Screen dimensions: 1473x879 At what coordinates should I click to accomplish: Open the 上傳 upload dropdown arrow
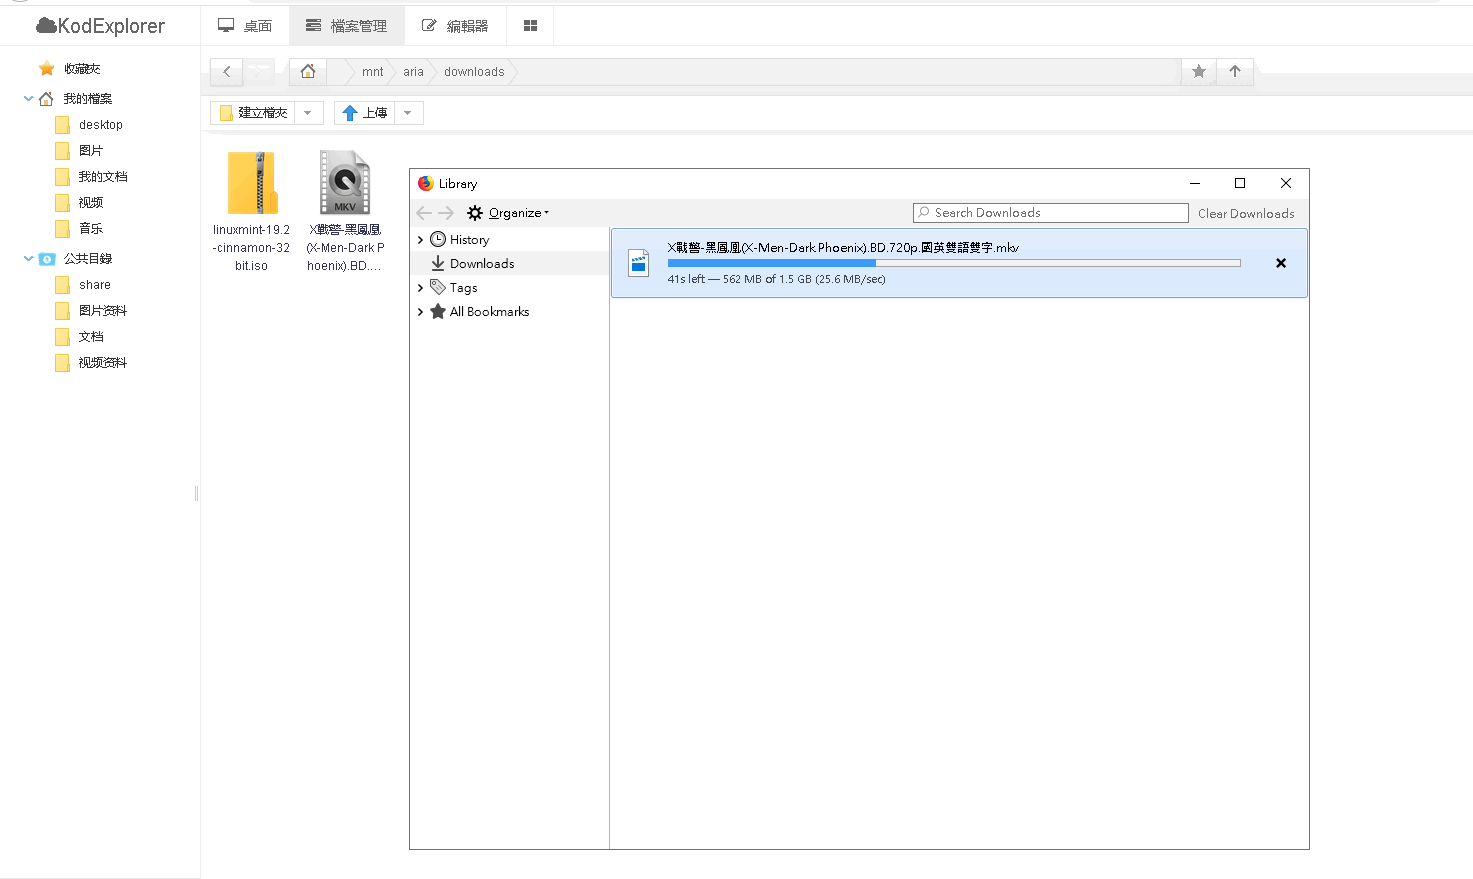(x=408, y=113)
